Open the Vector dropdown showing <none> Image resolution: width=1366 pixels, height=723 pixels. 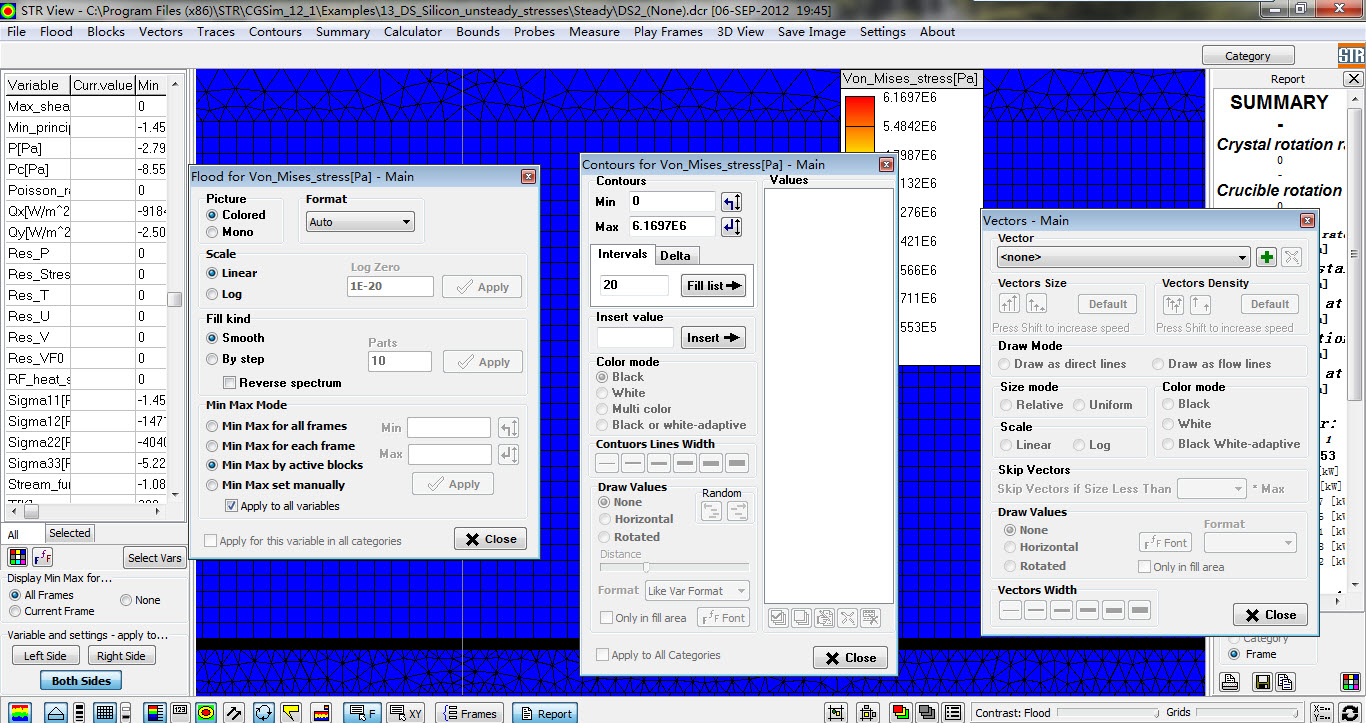tap(1124, 257)
